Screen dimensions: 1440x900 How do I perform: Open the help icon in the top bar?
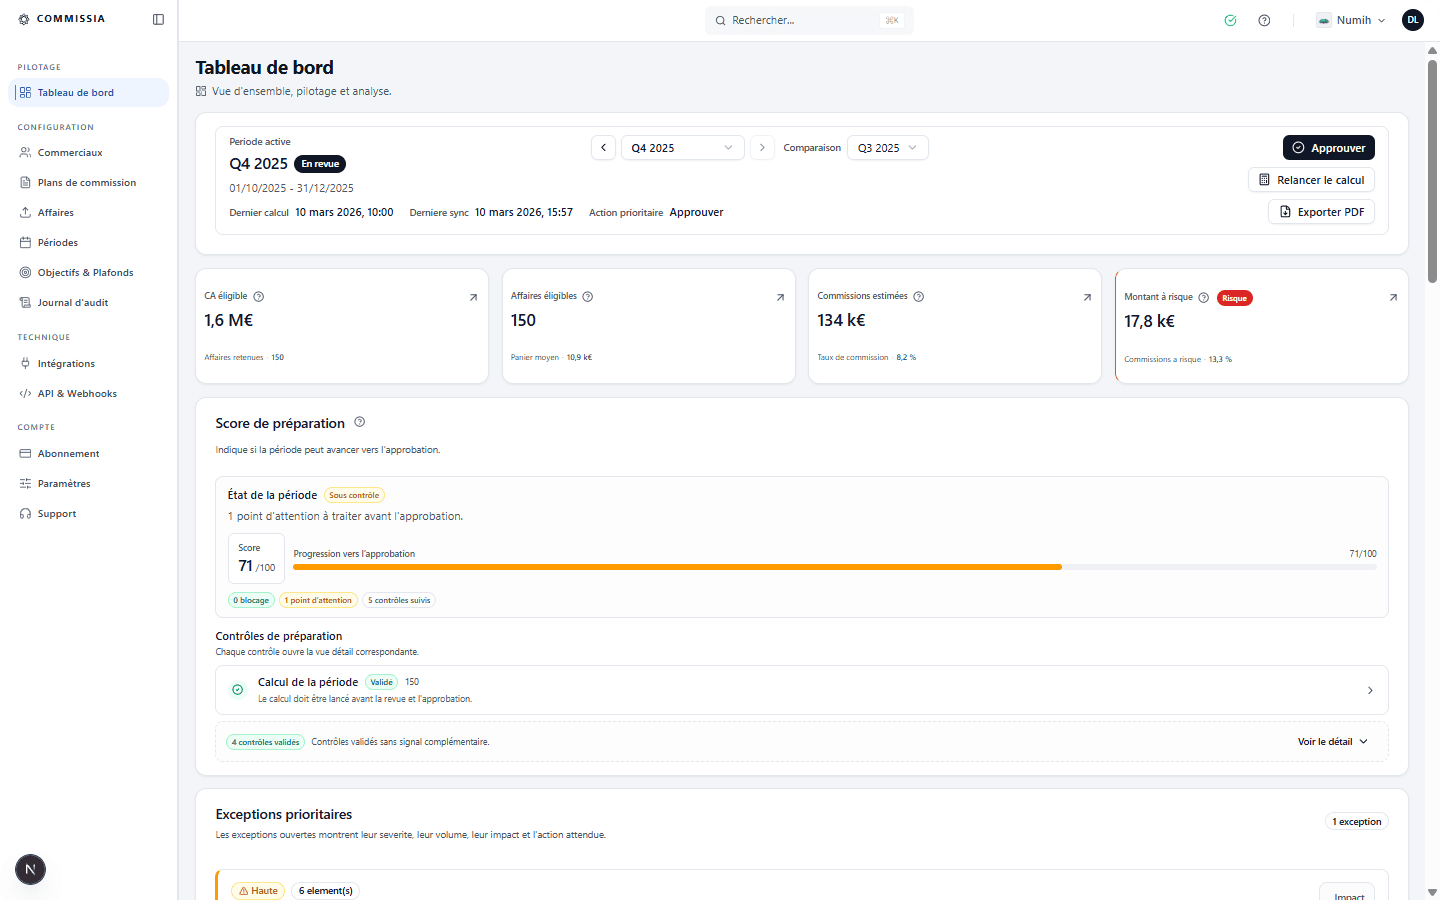coord(1264,20)
